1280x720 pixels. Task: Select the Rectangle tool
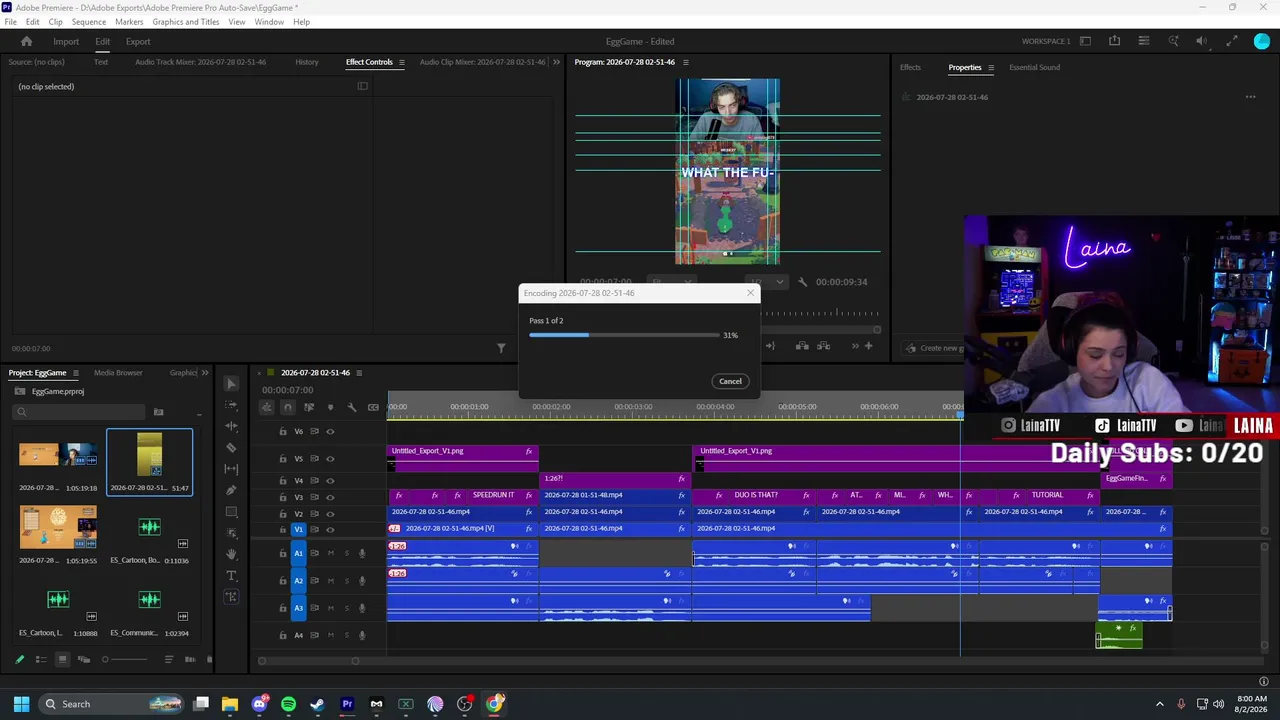(x=231, y=512)
